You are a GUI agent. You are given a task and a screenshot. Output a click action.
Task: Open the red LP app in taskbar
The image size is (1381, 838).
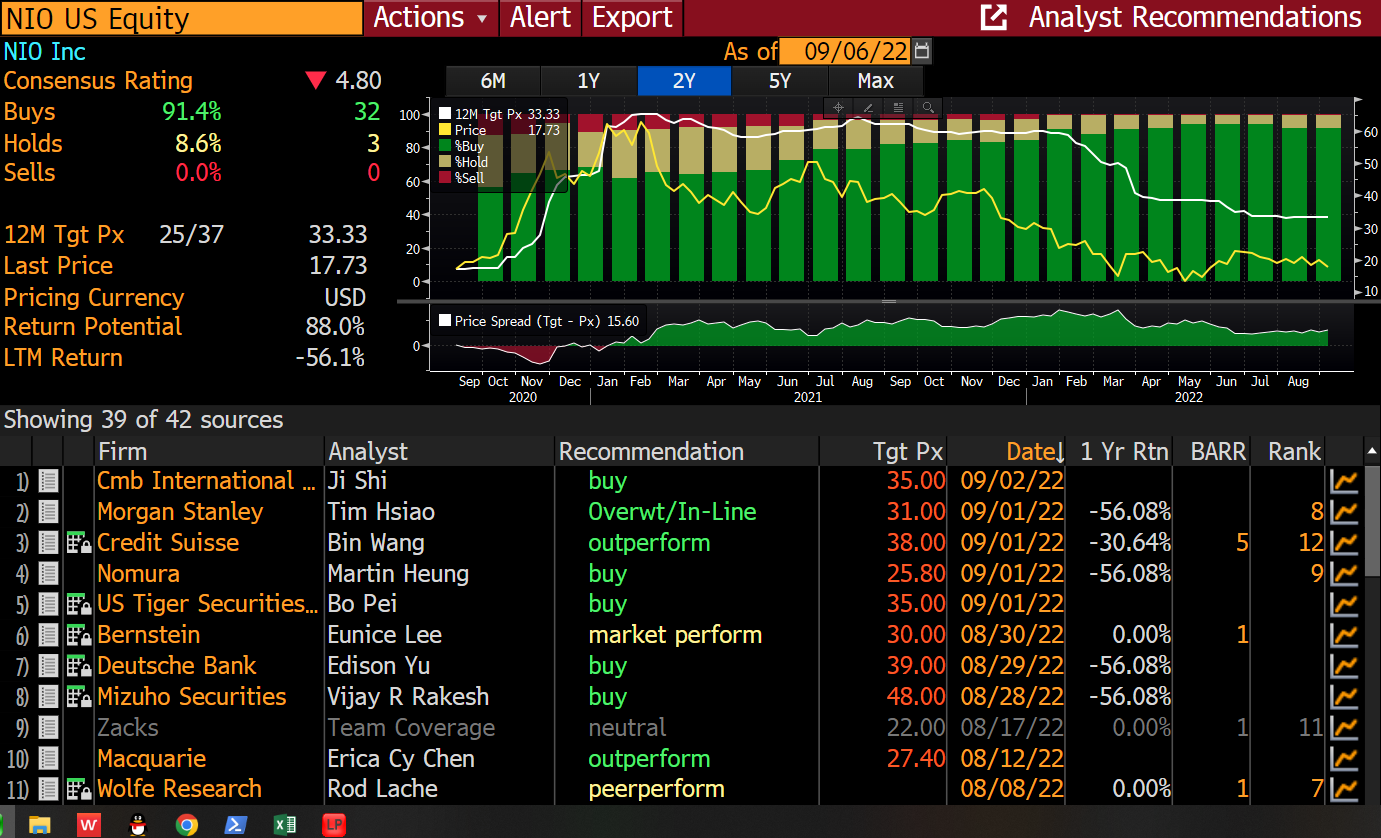(x=334, y=825)
